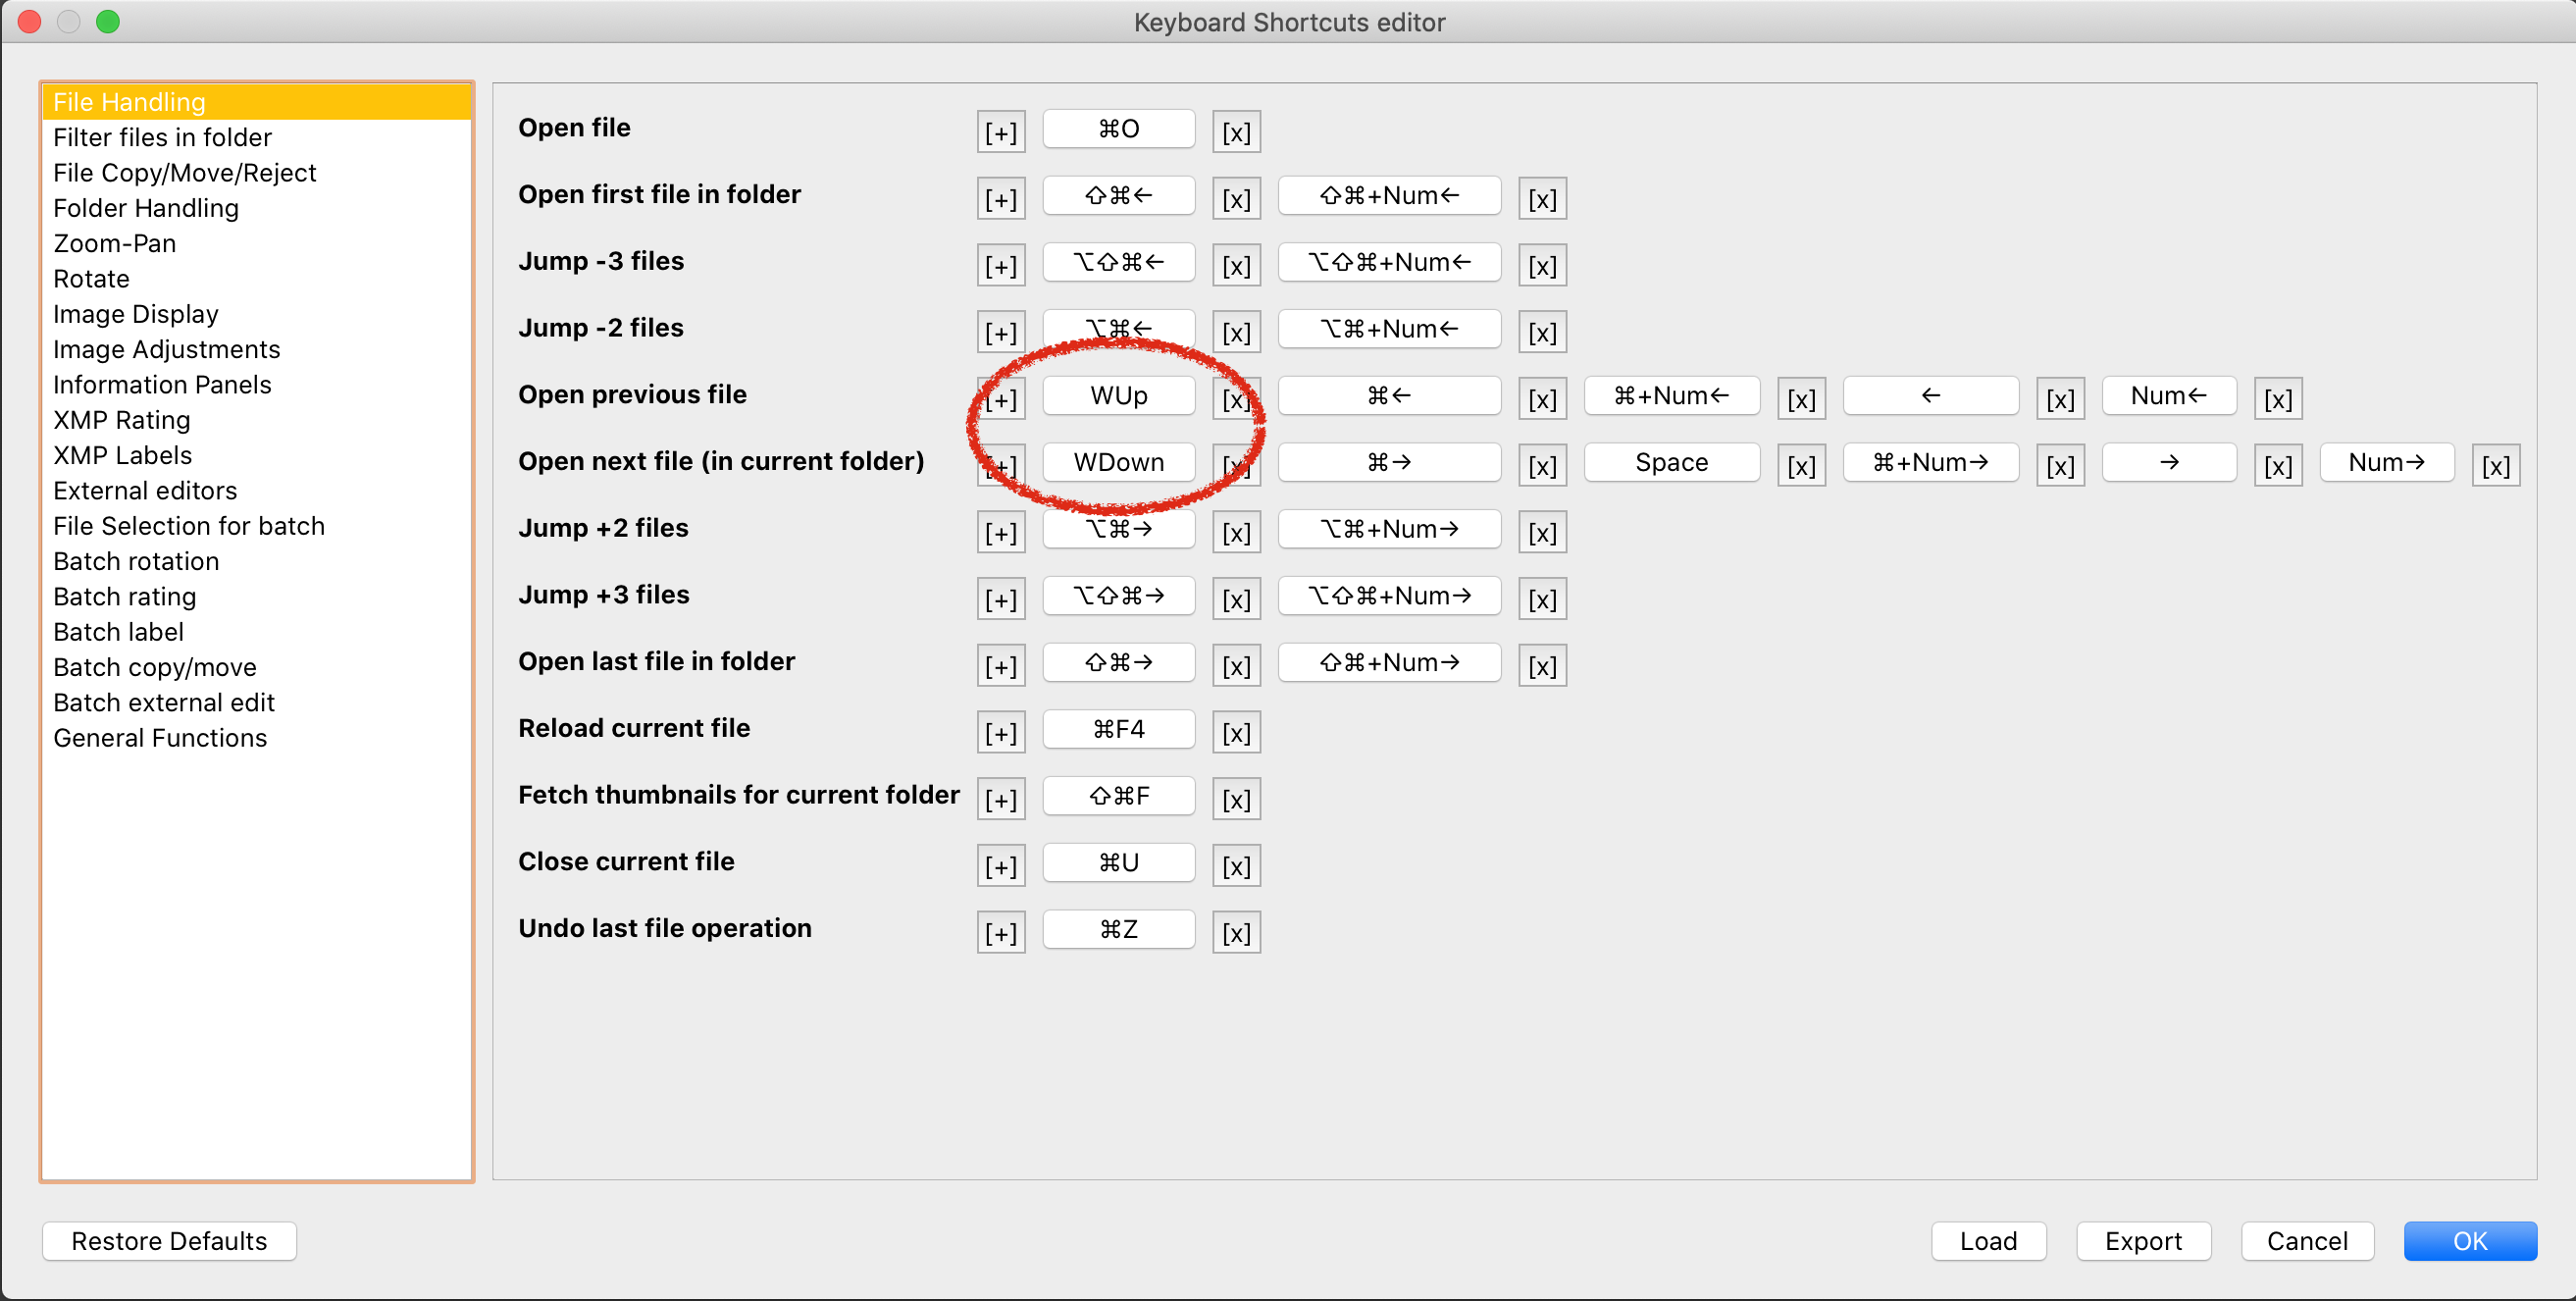Open the XMP Rating category
Image resolution: width=2576 pixels, height=1301 pixels.
(x=121, y=420)
